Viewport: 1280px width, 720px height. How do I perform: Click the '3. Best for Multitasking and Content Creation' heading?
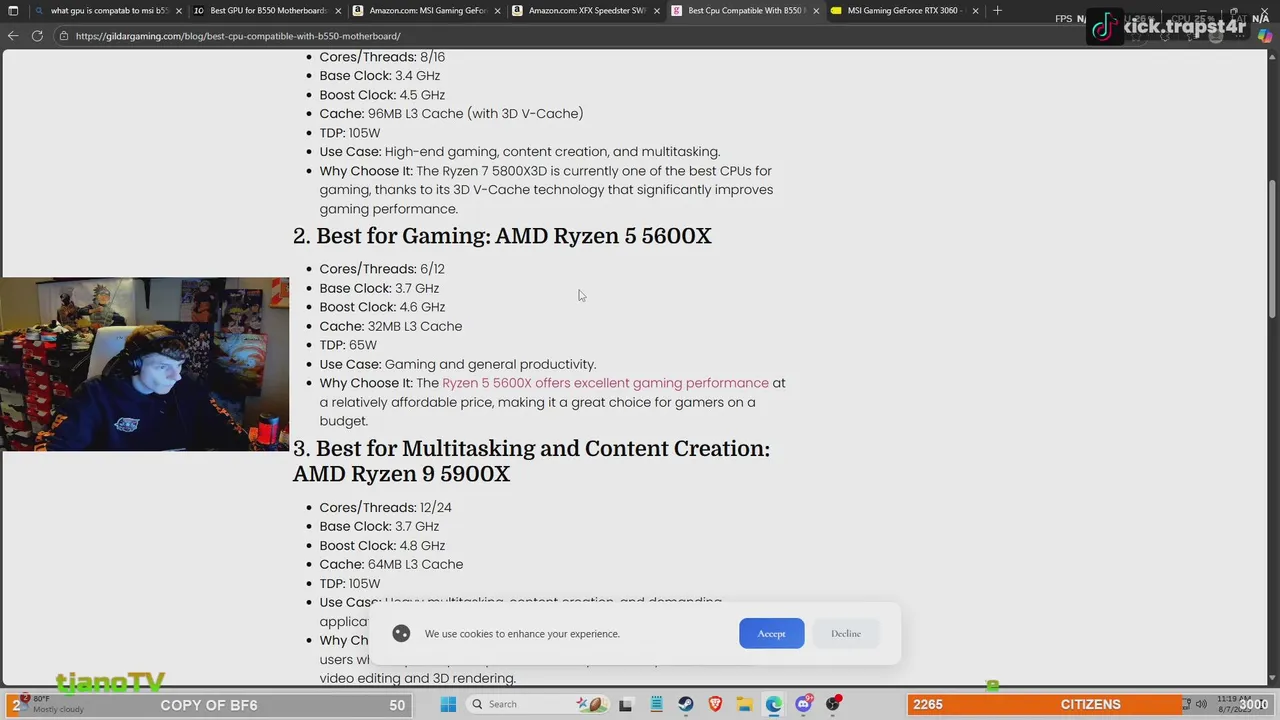(x=531, y=461)
